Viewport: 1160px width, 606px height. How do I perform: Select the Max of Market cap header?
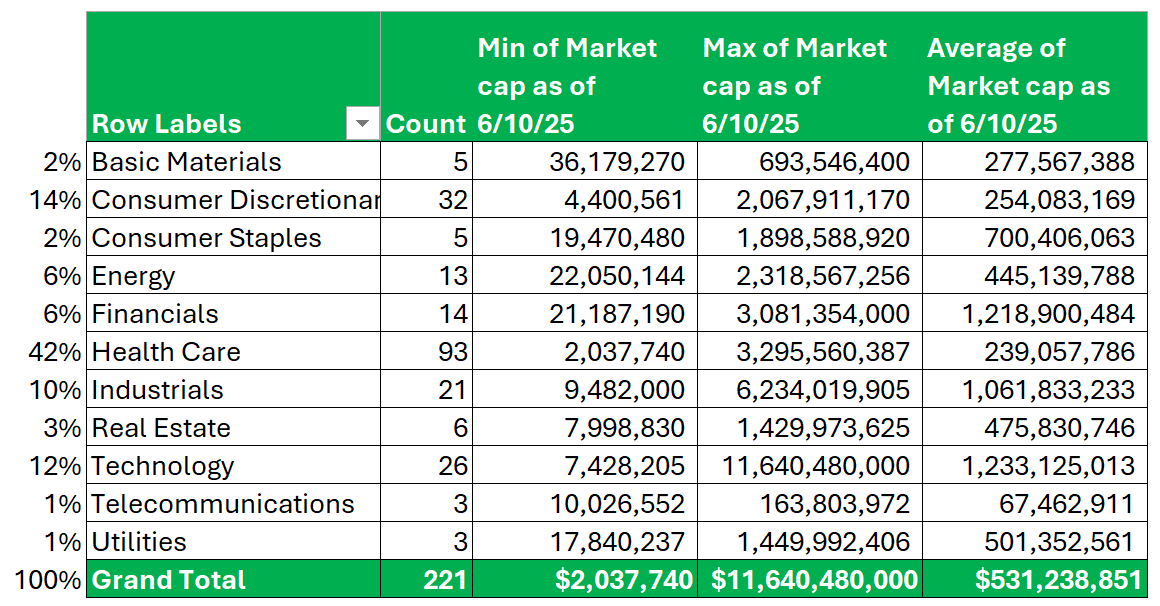(809, 76)
